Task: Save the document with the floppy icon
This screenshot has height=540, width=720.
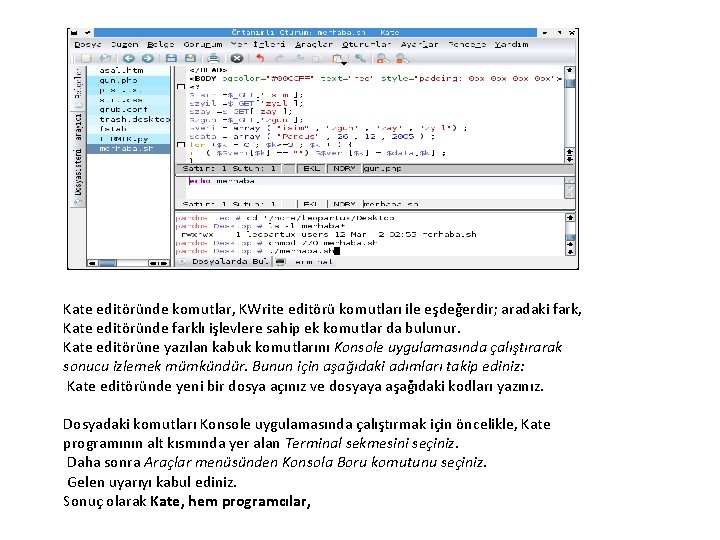Action: 171,58
